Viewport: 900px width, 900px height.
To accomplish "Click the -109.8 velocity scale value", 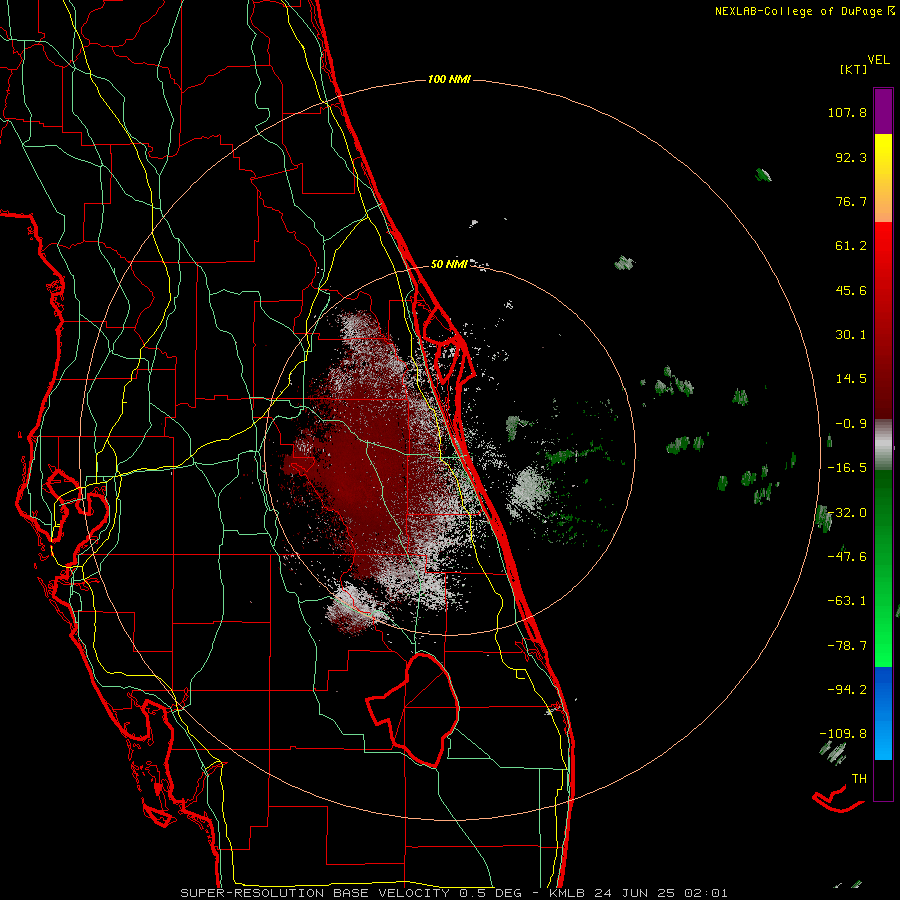I will 843,734.
